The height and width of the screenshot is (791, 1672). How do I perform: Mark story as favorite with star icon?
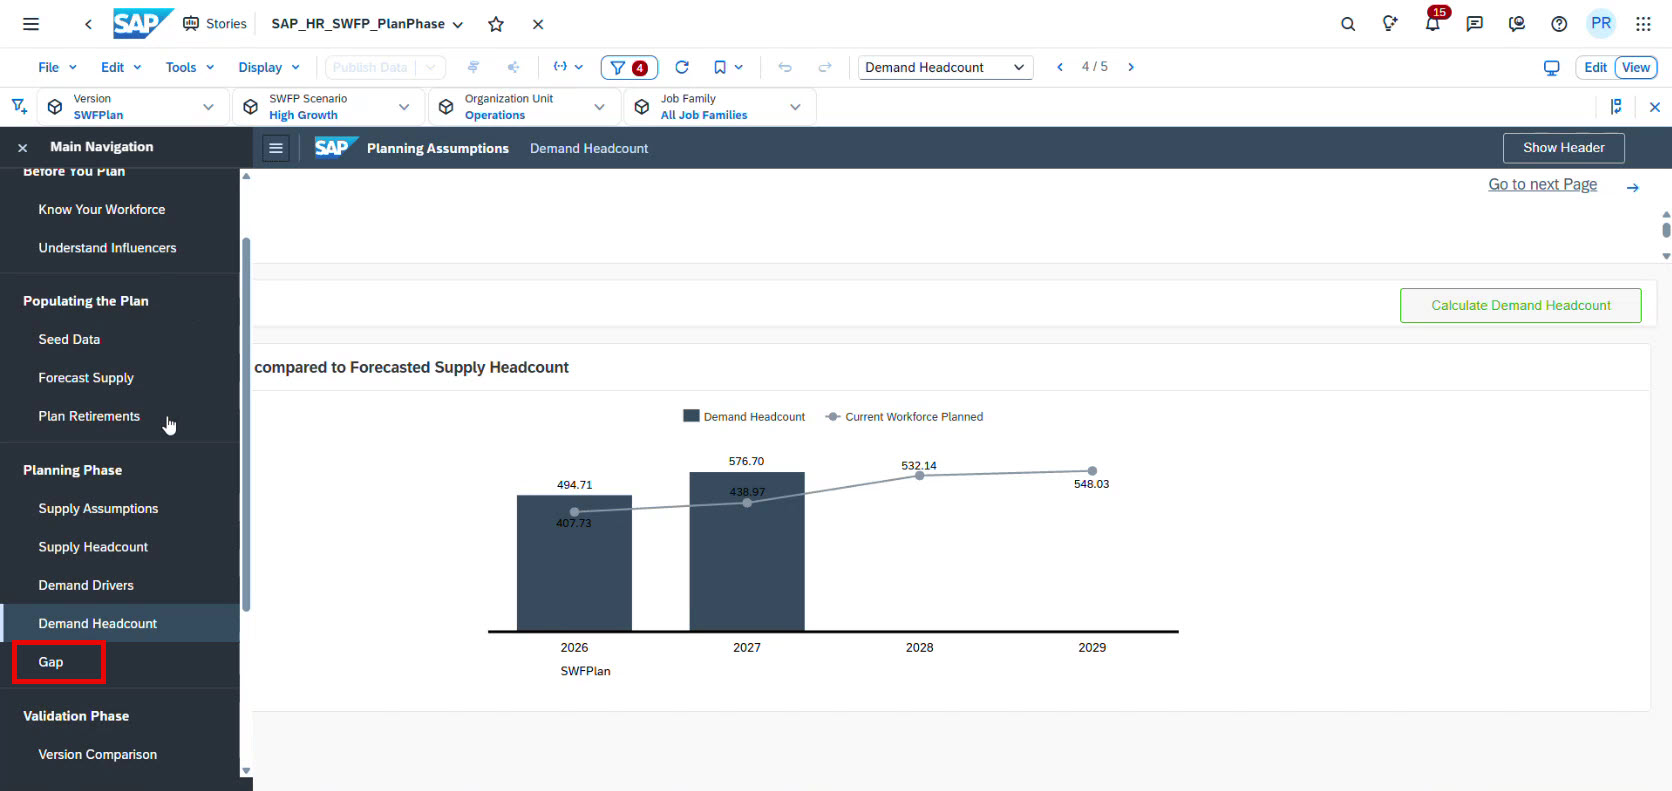pyautogui.click(x=496, y=24)
